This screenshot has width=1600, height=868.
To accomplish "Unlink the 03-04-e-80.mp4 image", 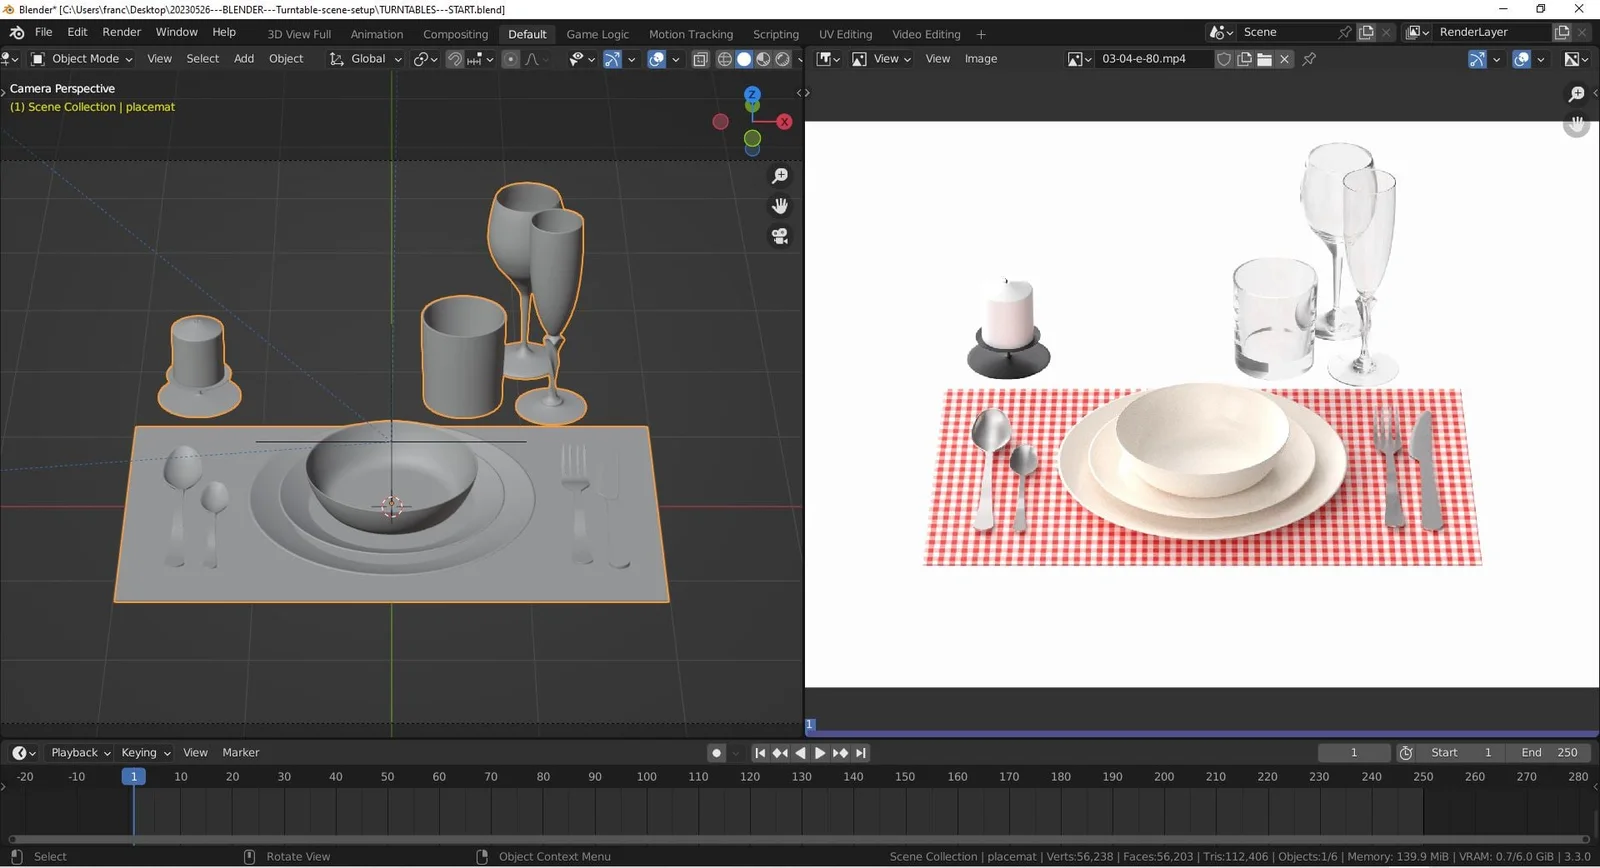I will click(1285, 59).
